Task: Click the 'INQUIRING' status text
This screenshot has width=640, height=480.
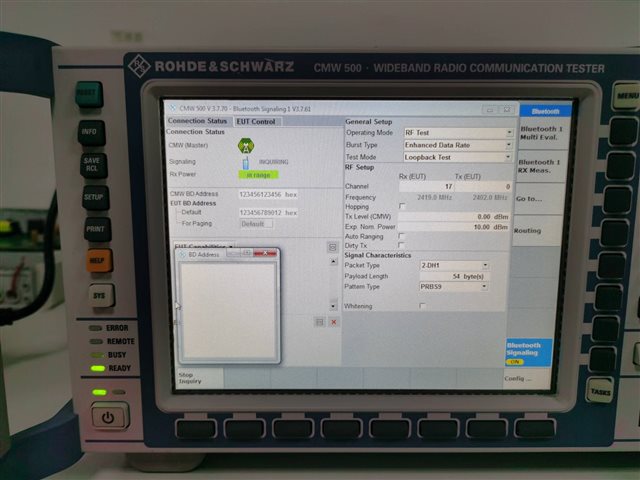Action: point(273,162)
